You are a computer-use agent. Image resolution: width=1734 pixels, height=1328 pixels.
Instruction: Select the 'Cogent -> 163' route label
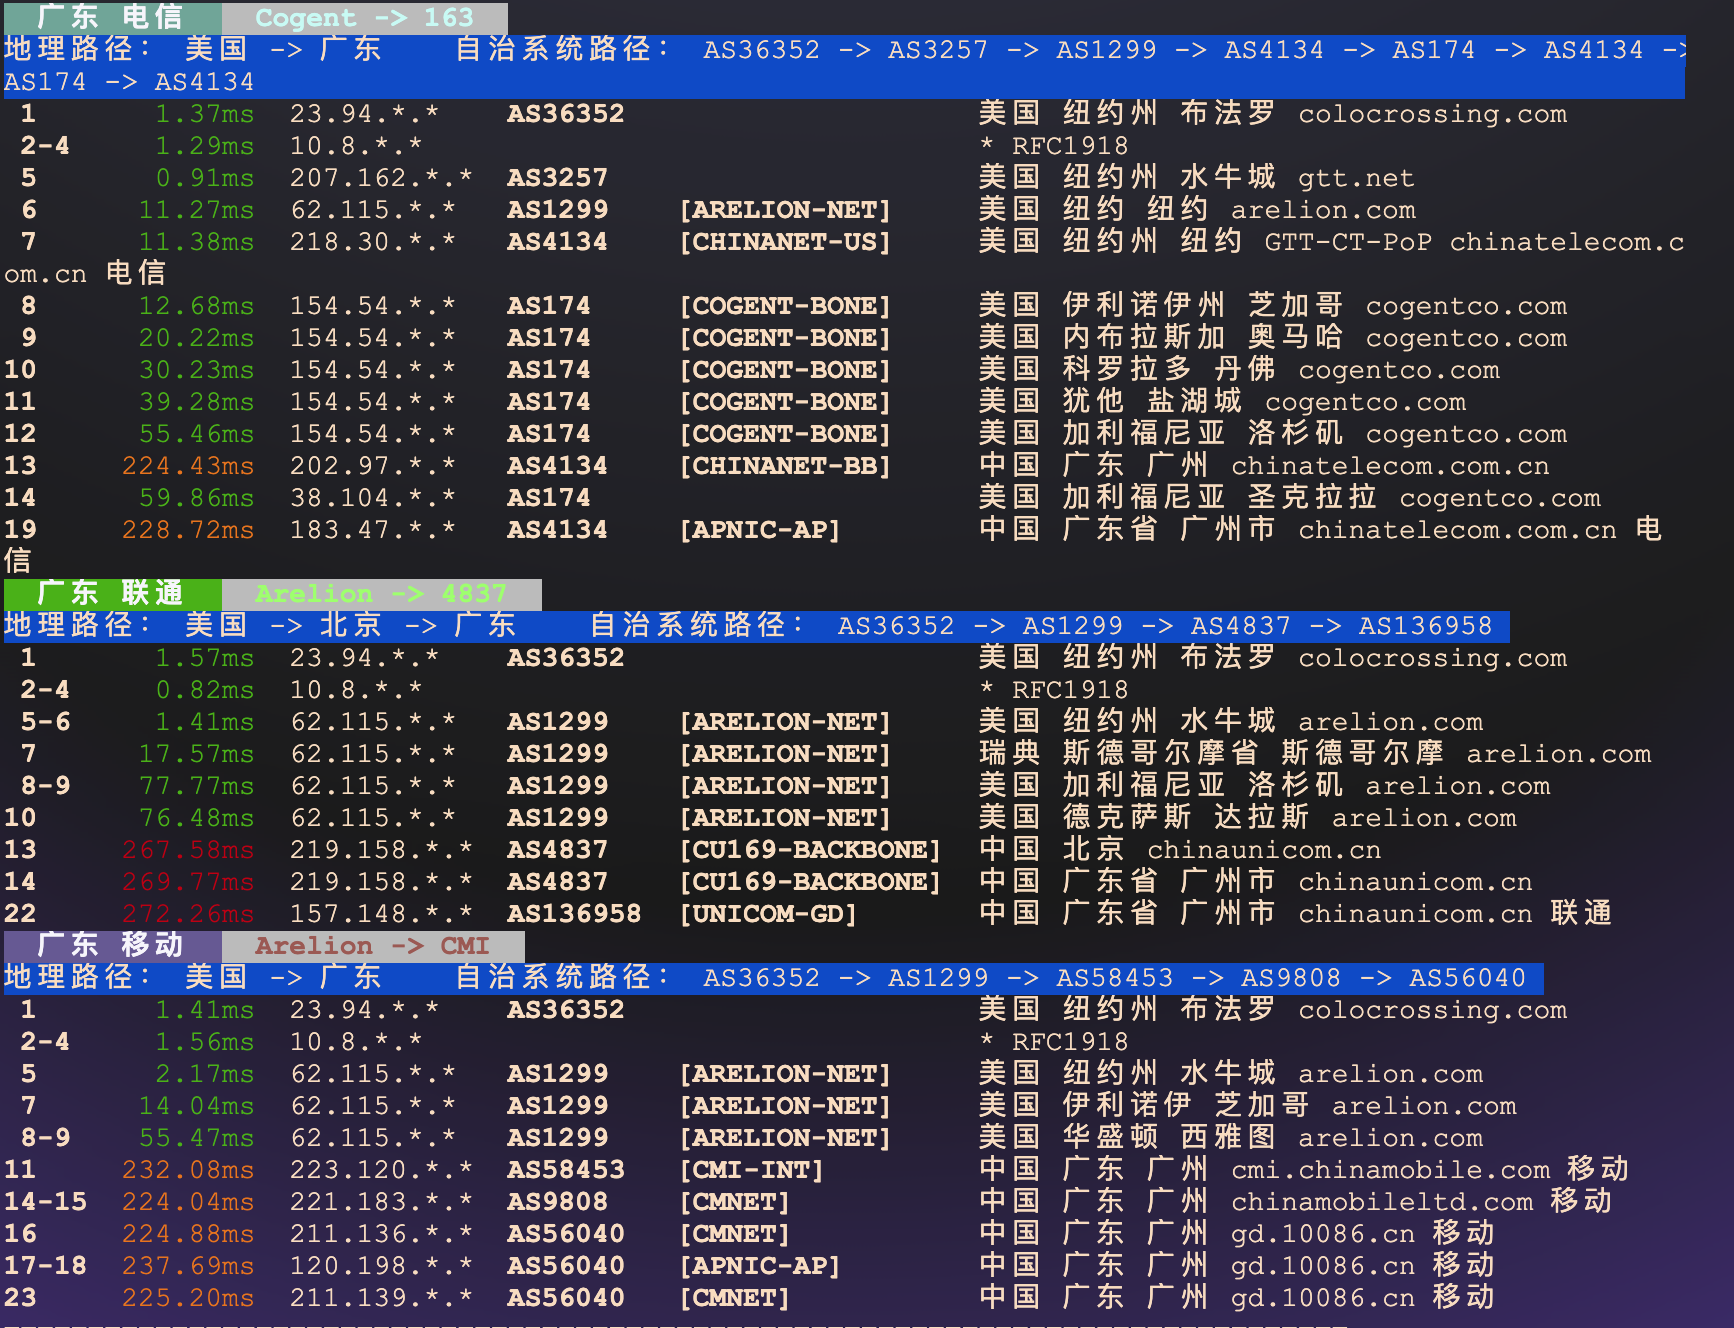tap(364, 17)
